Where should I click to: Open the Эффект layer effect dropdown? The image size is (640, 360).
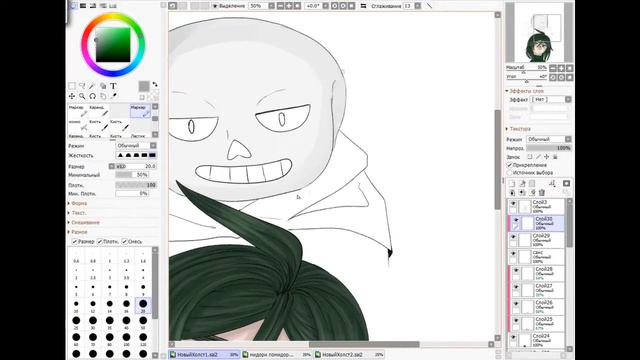pos(551,99)
